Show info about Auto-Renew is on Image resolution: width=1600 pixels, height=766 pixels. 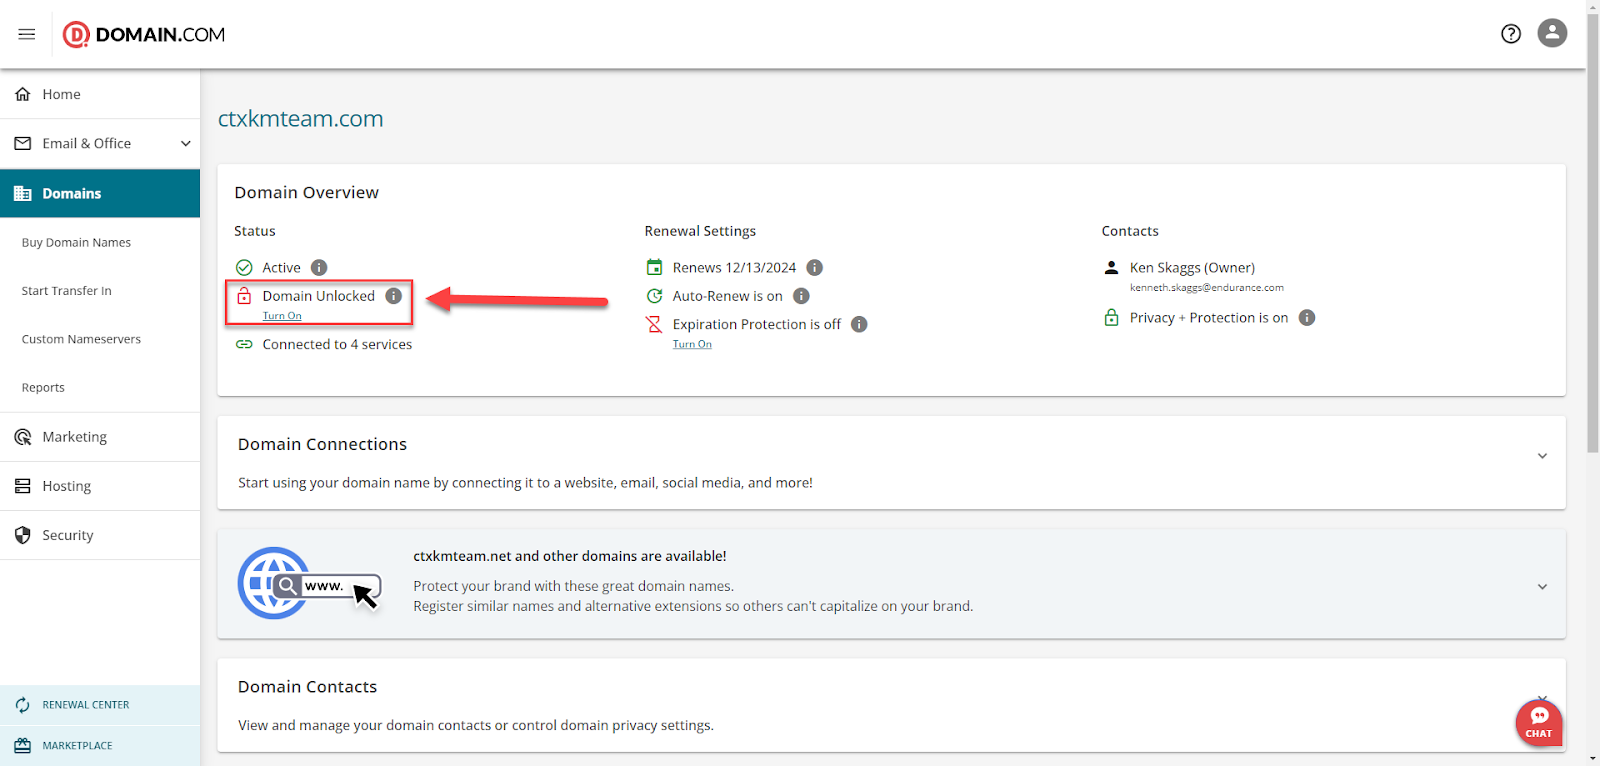click(x=801, y=296)
